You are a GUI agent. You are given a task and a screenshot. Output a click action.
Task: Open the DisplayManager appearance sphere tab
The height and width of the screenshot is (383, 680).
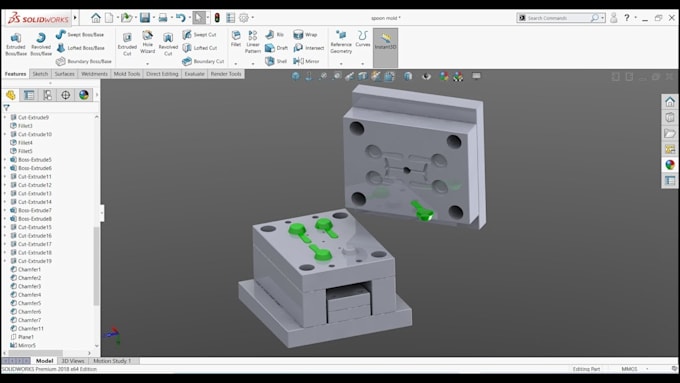(84, 95)
